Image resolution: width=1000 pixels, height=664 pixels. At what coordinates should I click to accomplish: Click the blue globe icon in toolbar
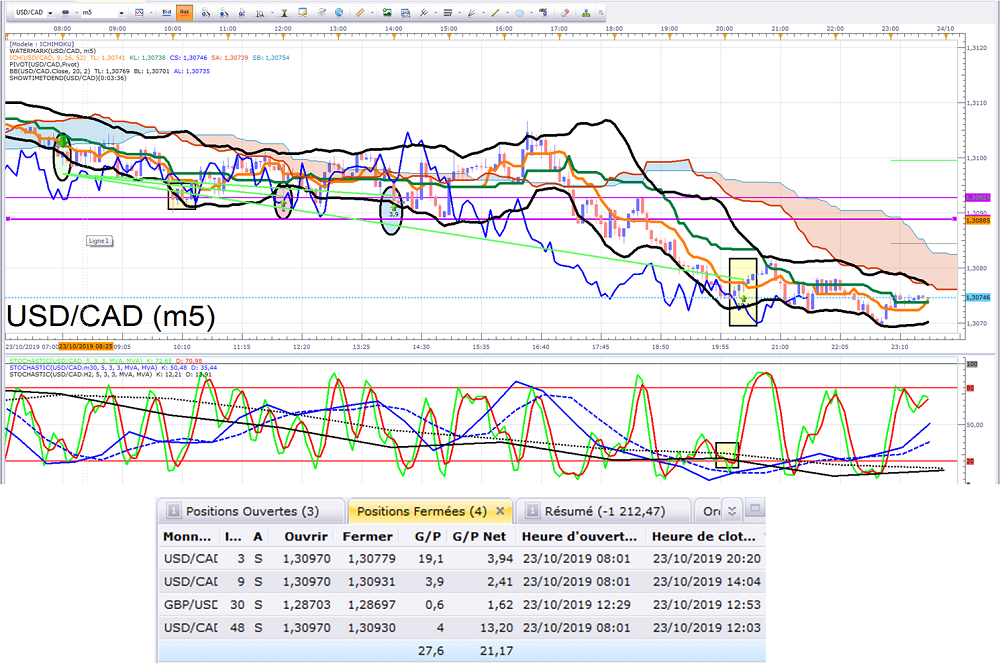(x=339, y=13)
